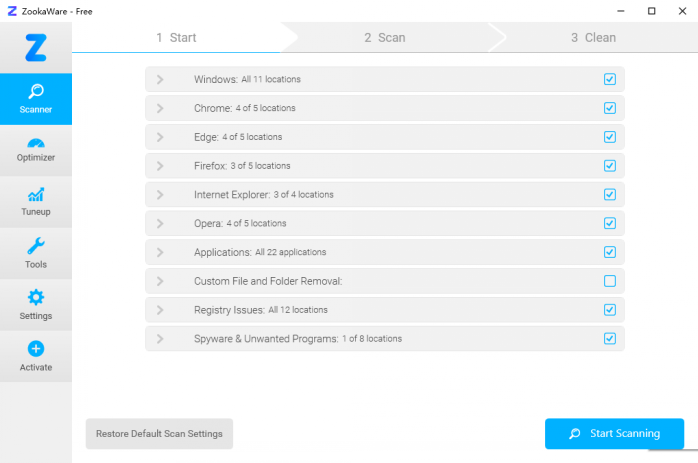This screenshot has width=698, height=463.
Task: Switch to the 2 Scan step tab
Action: click(385, 38)
